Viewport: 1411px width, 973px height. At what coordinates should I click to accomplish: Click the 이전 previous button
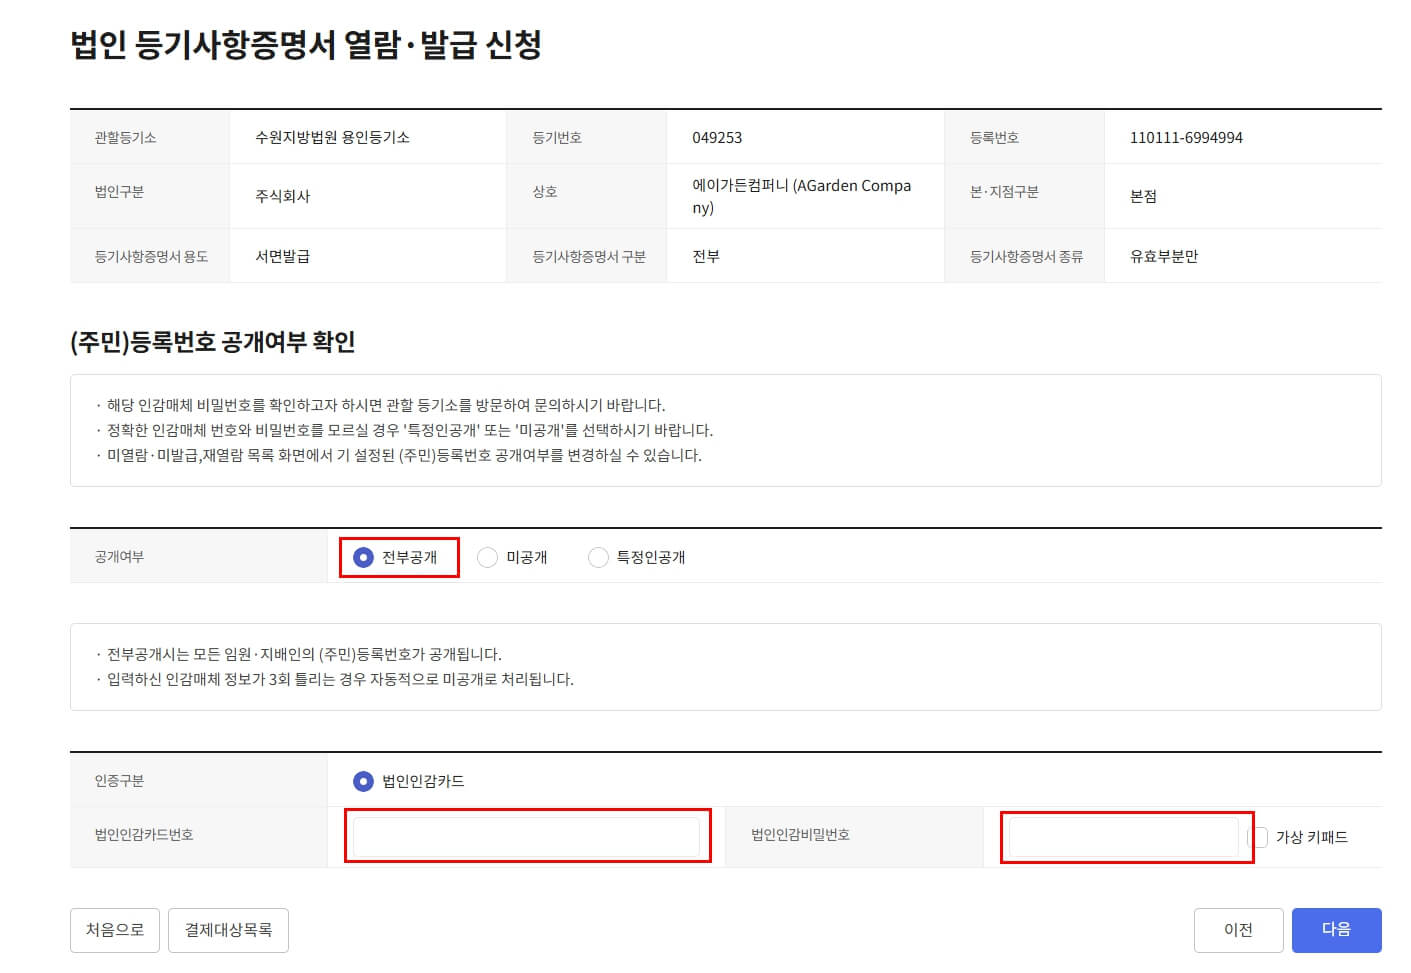tap(1239, 929)
